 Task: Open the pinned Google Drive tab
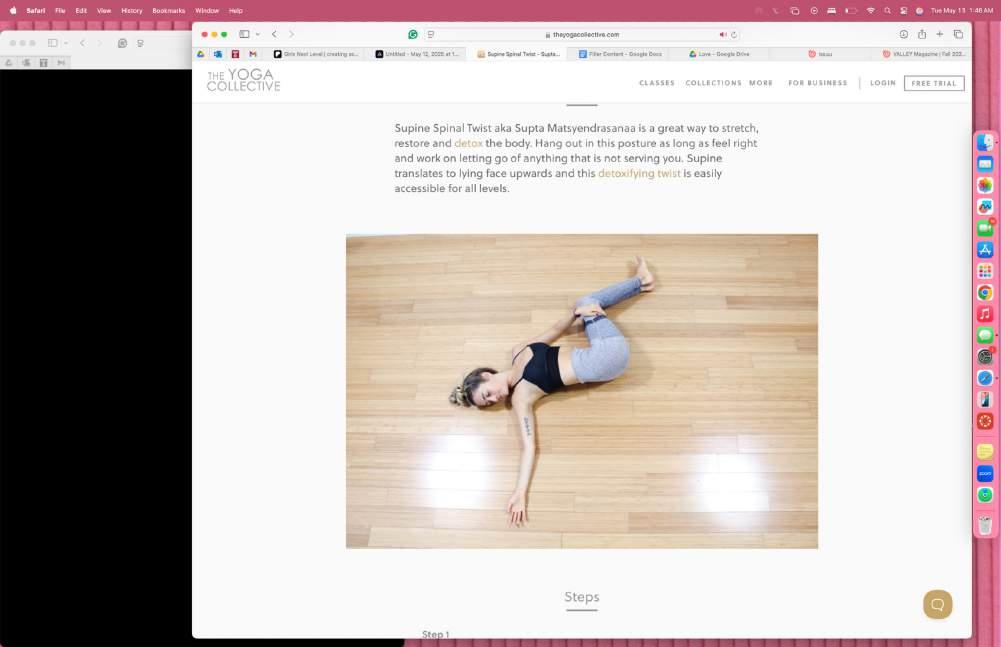tap(200, 54)
